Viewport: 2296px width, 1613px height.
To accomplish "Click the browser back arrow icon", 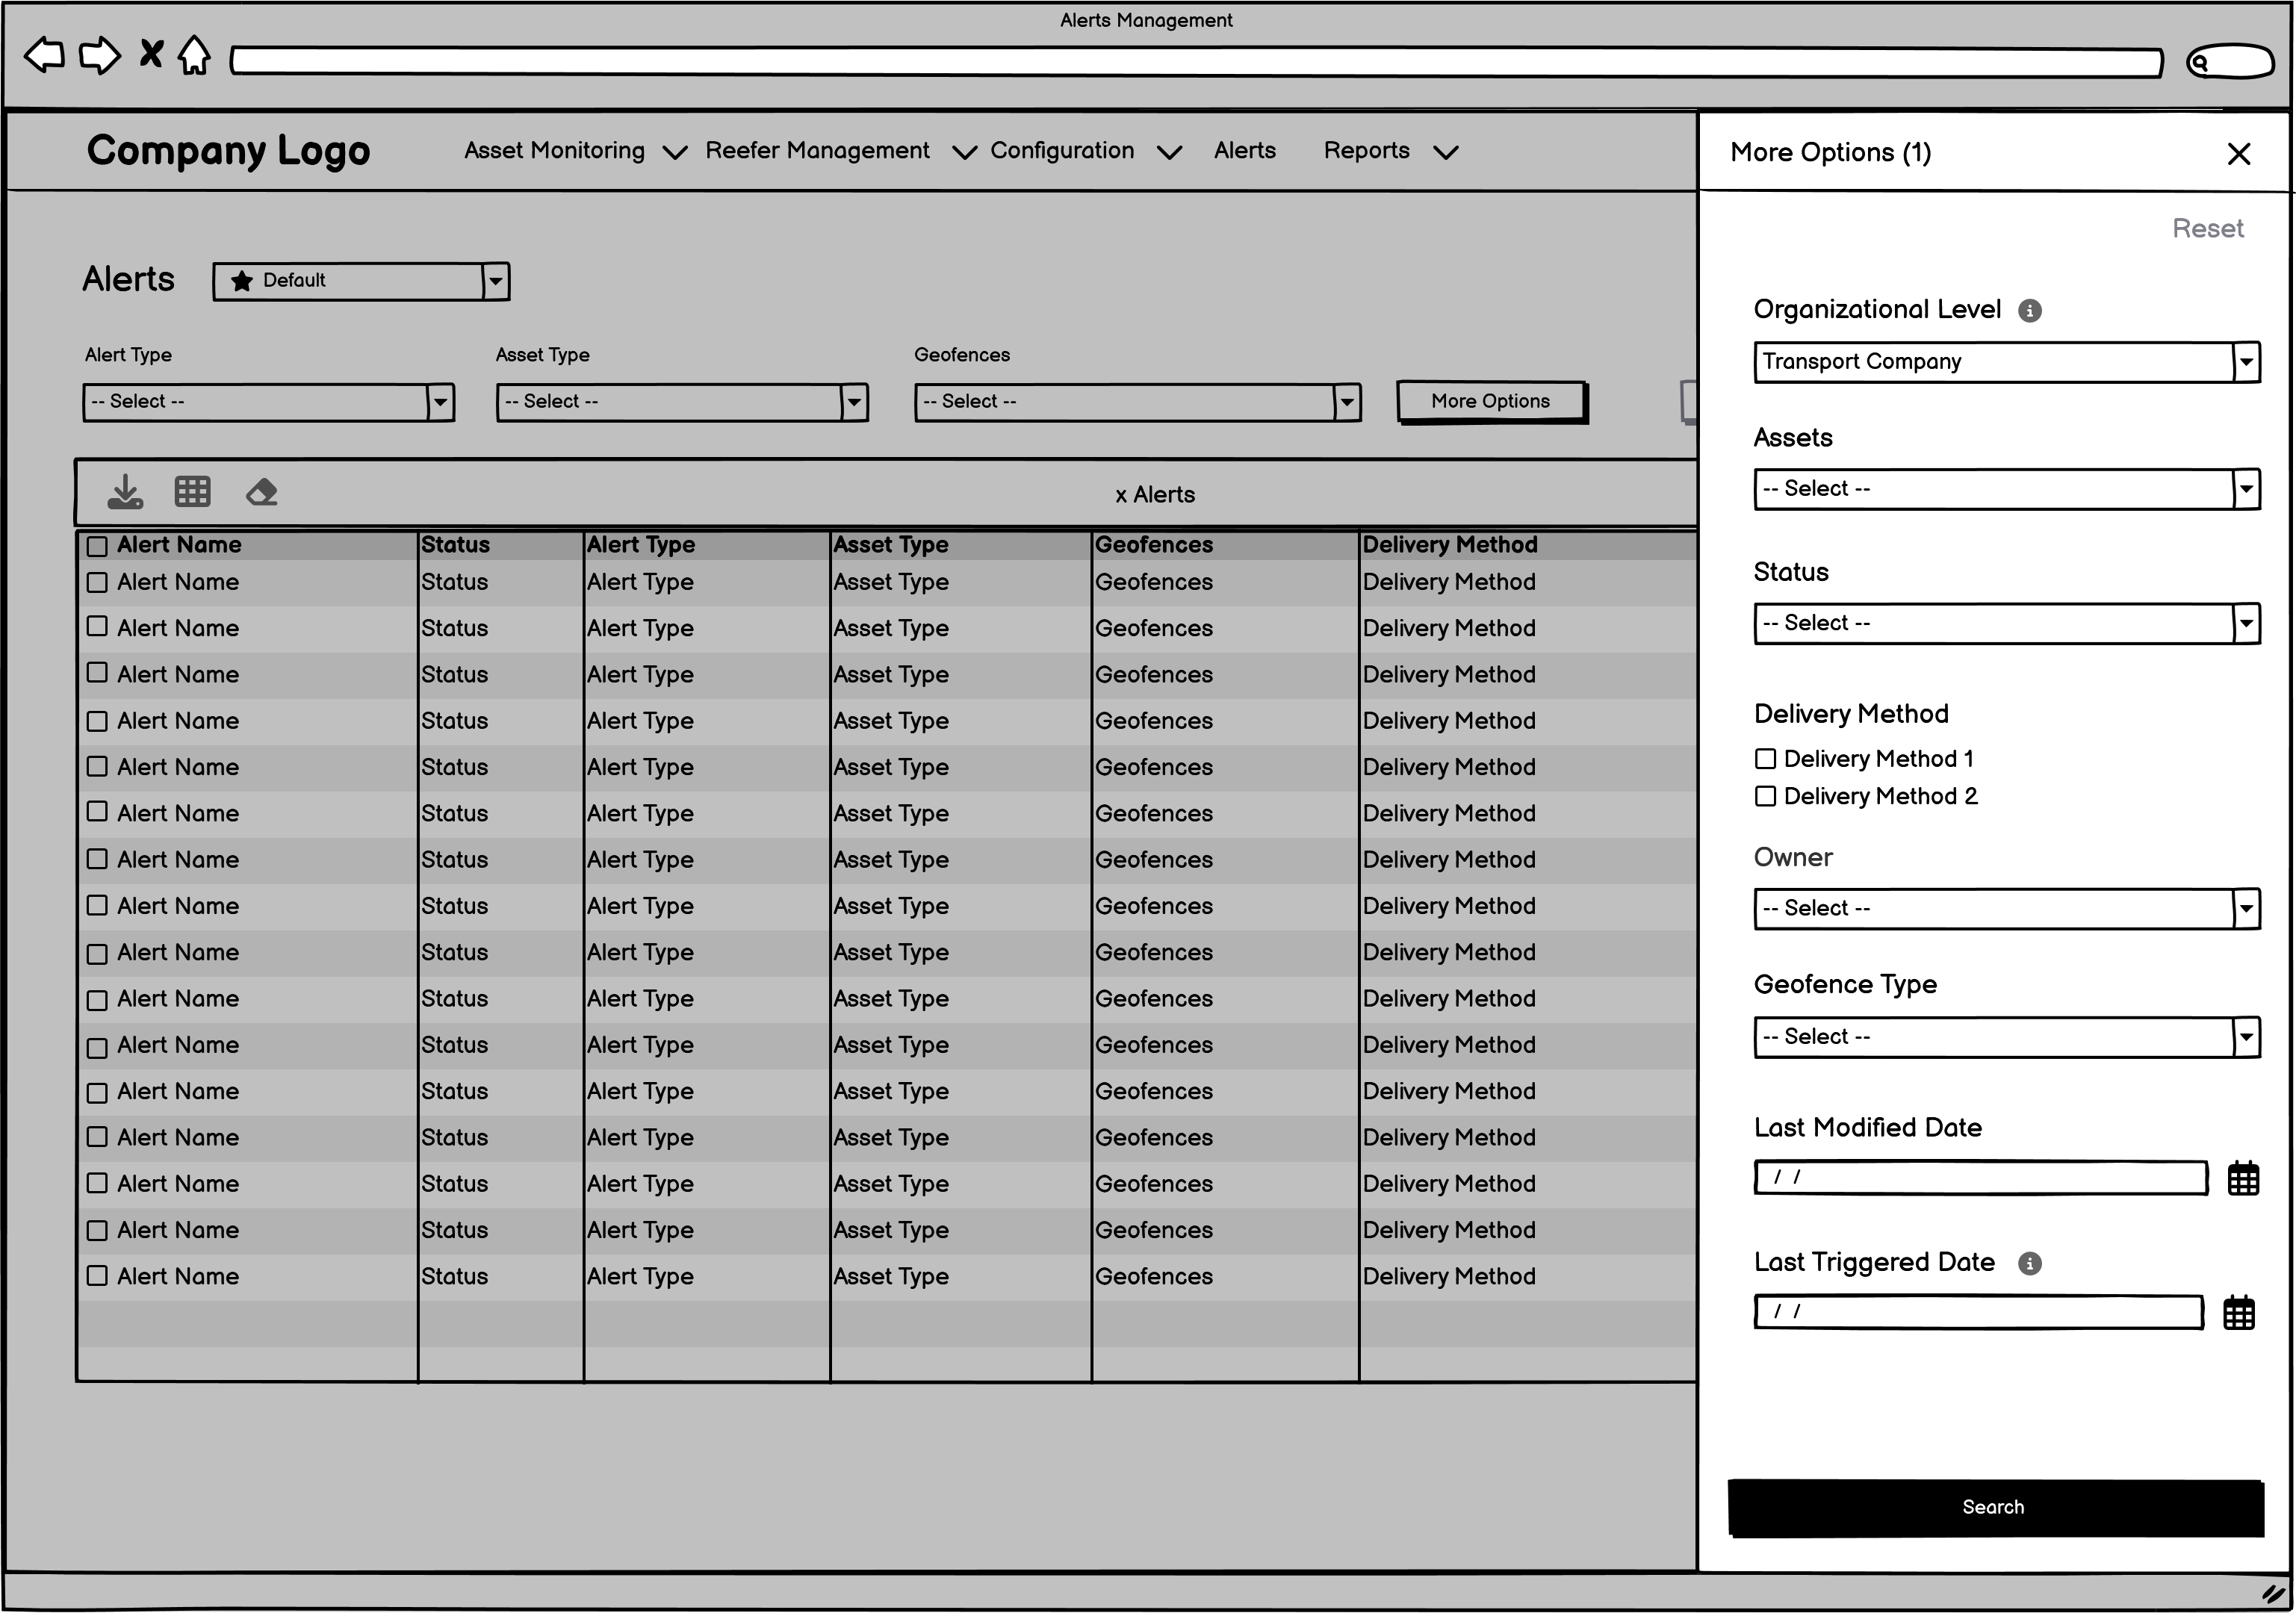I will 44,55.
